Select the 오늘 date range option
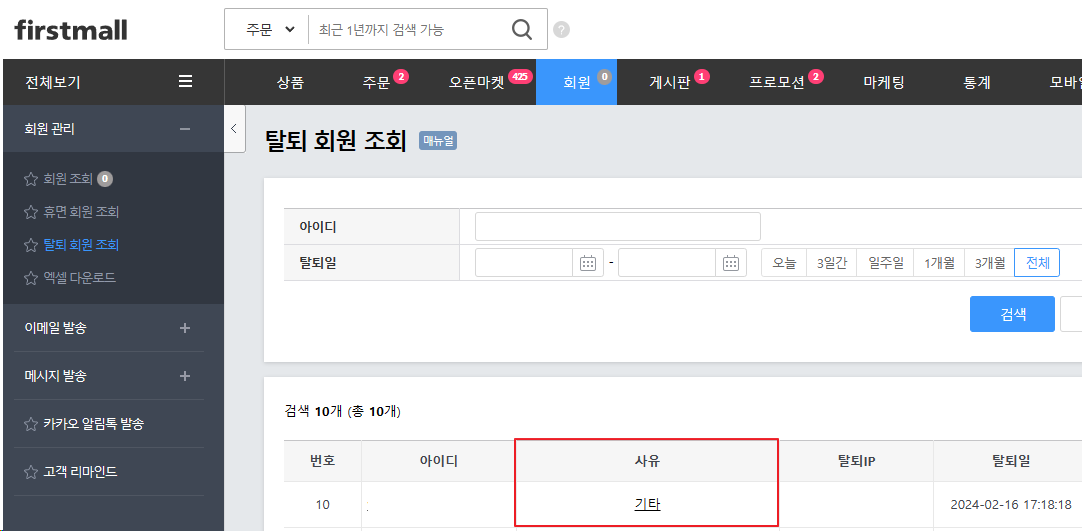The width and height of the screenshot is (1084, 531). [784, 263]
